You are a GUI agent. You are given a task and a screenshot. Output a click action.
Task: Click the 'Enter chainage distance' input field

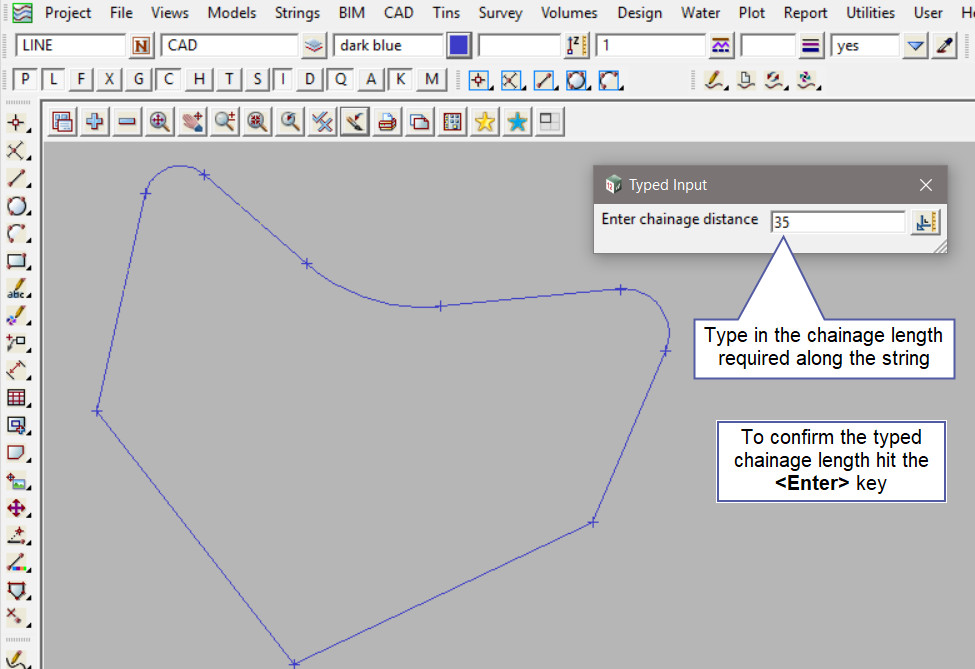(837, 222)
